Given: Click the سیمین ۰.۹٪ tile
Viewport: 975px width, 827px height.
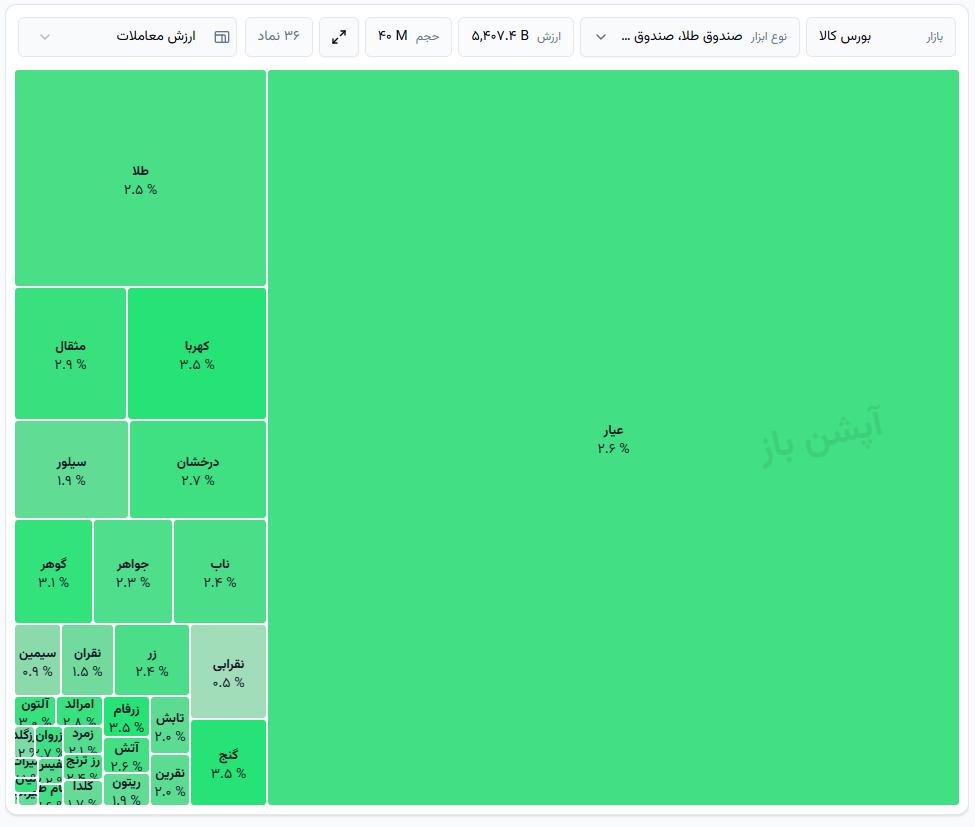Looking at the screenshot, I should click(37, 660).
